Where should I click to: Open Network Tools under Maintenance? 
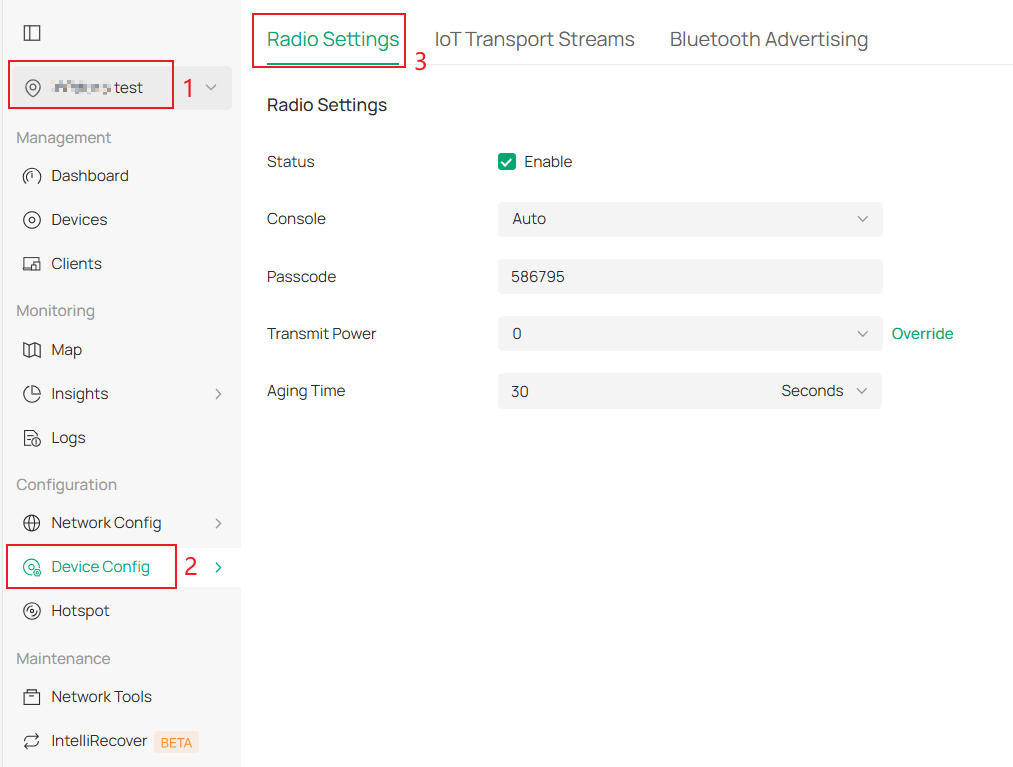tap(101, 696)
